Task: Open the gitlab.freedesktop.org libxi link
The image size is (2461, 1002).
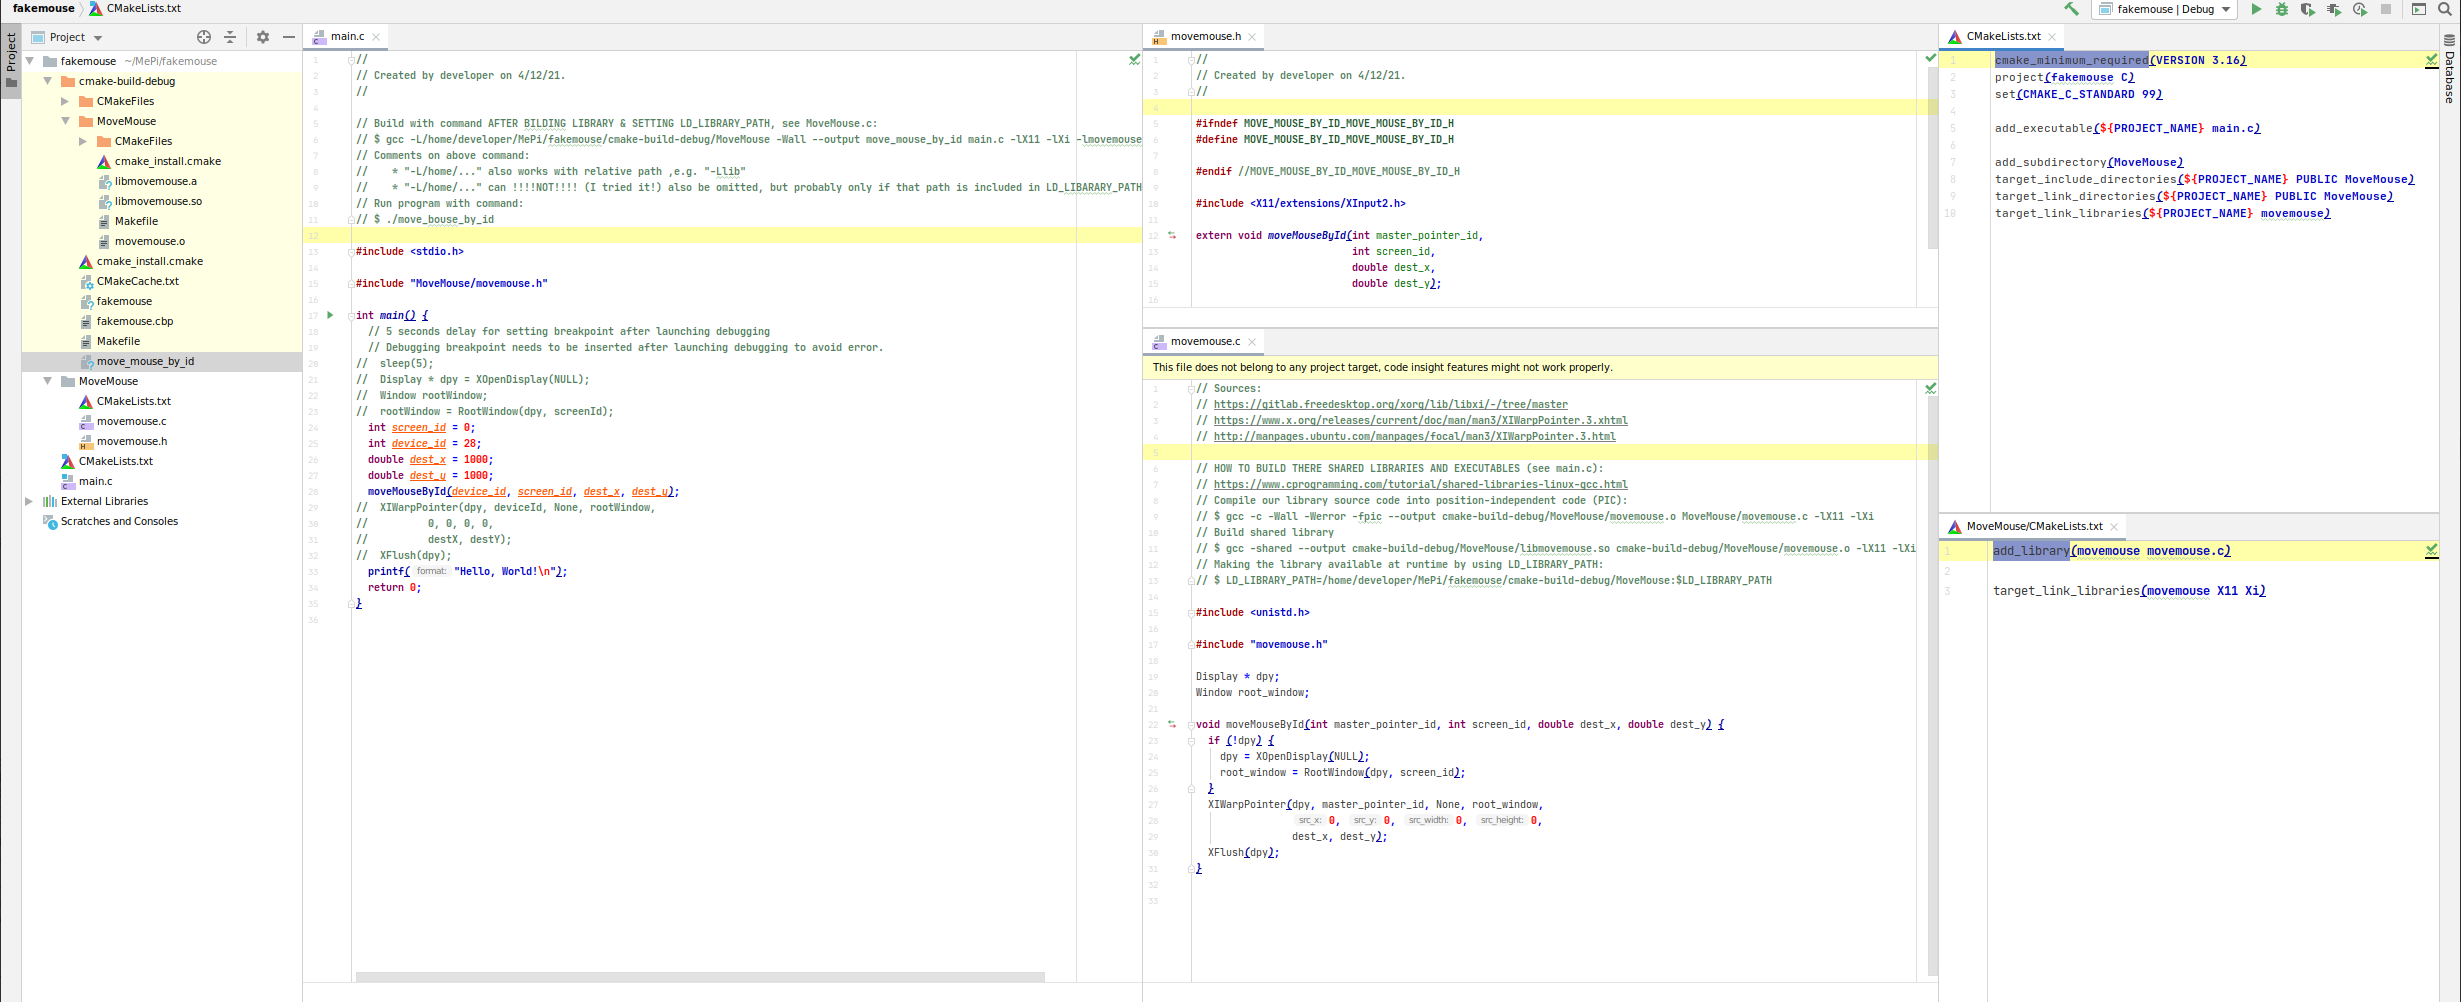Action: pyautogui.click(x=1390, y=404)
